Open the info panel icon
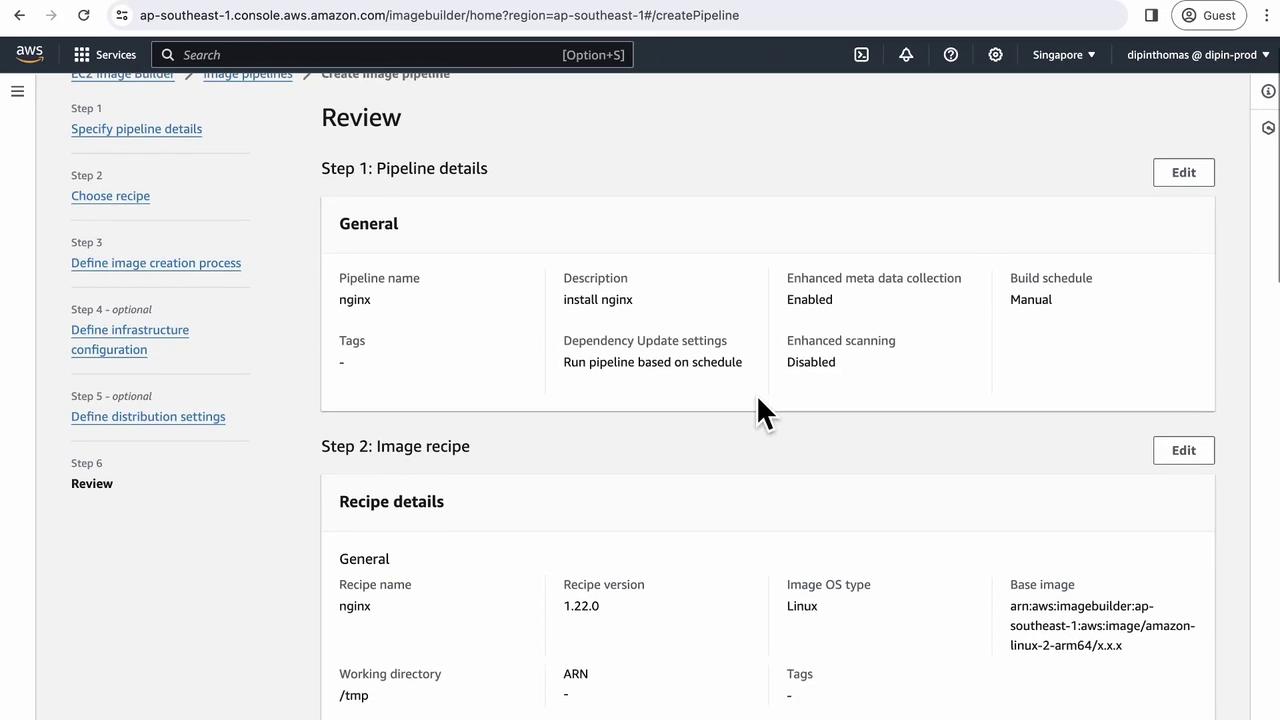This screenshot has width=1280, height=720. [1268, 91]
